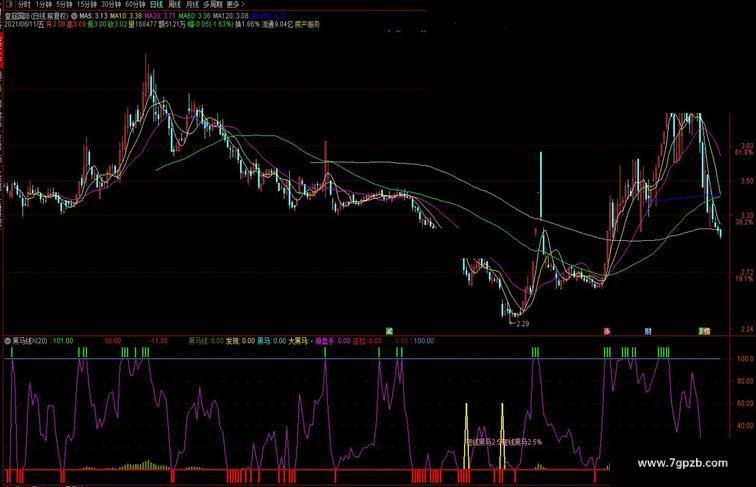Image resolution: width=756 pixels, height=487 pixels.
Task: Click the 庄拉 indicator label
Action: tap(359, 341)
